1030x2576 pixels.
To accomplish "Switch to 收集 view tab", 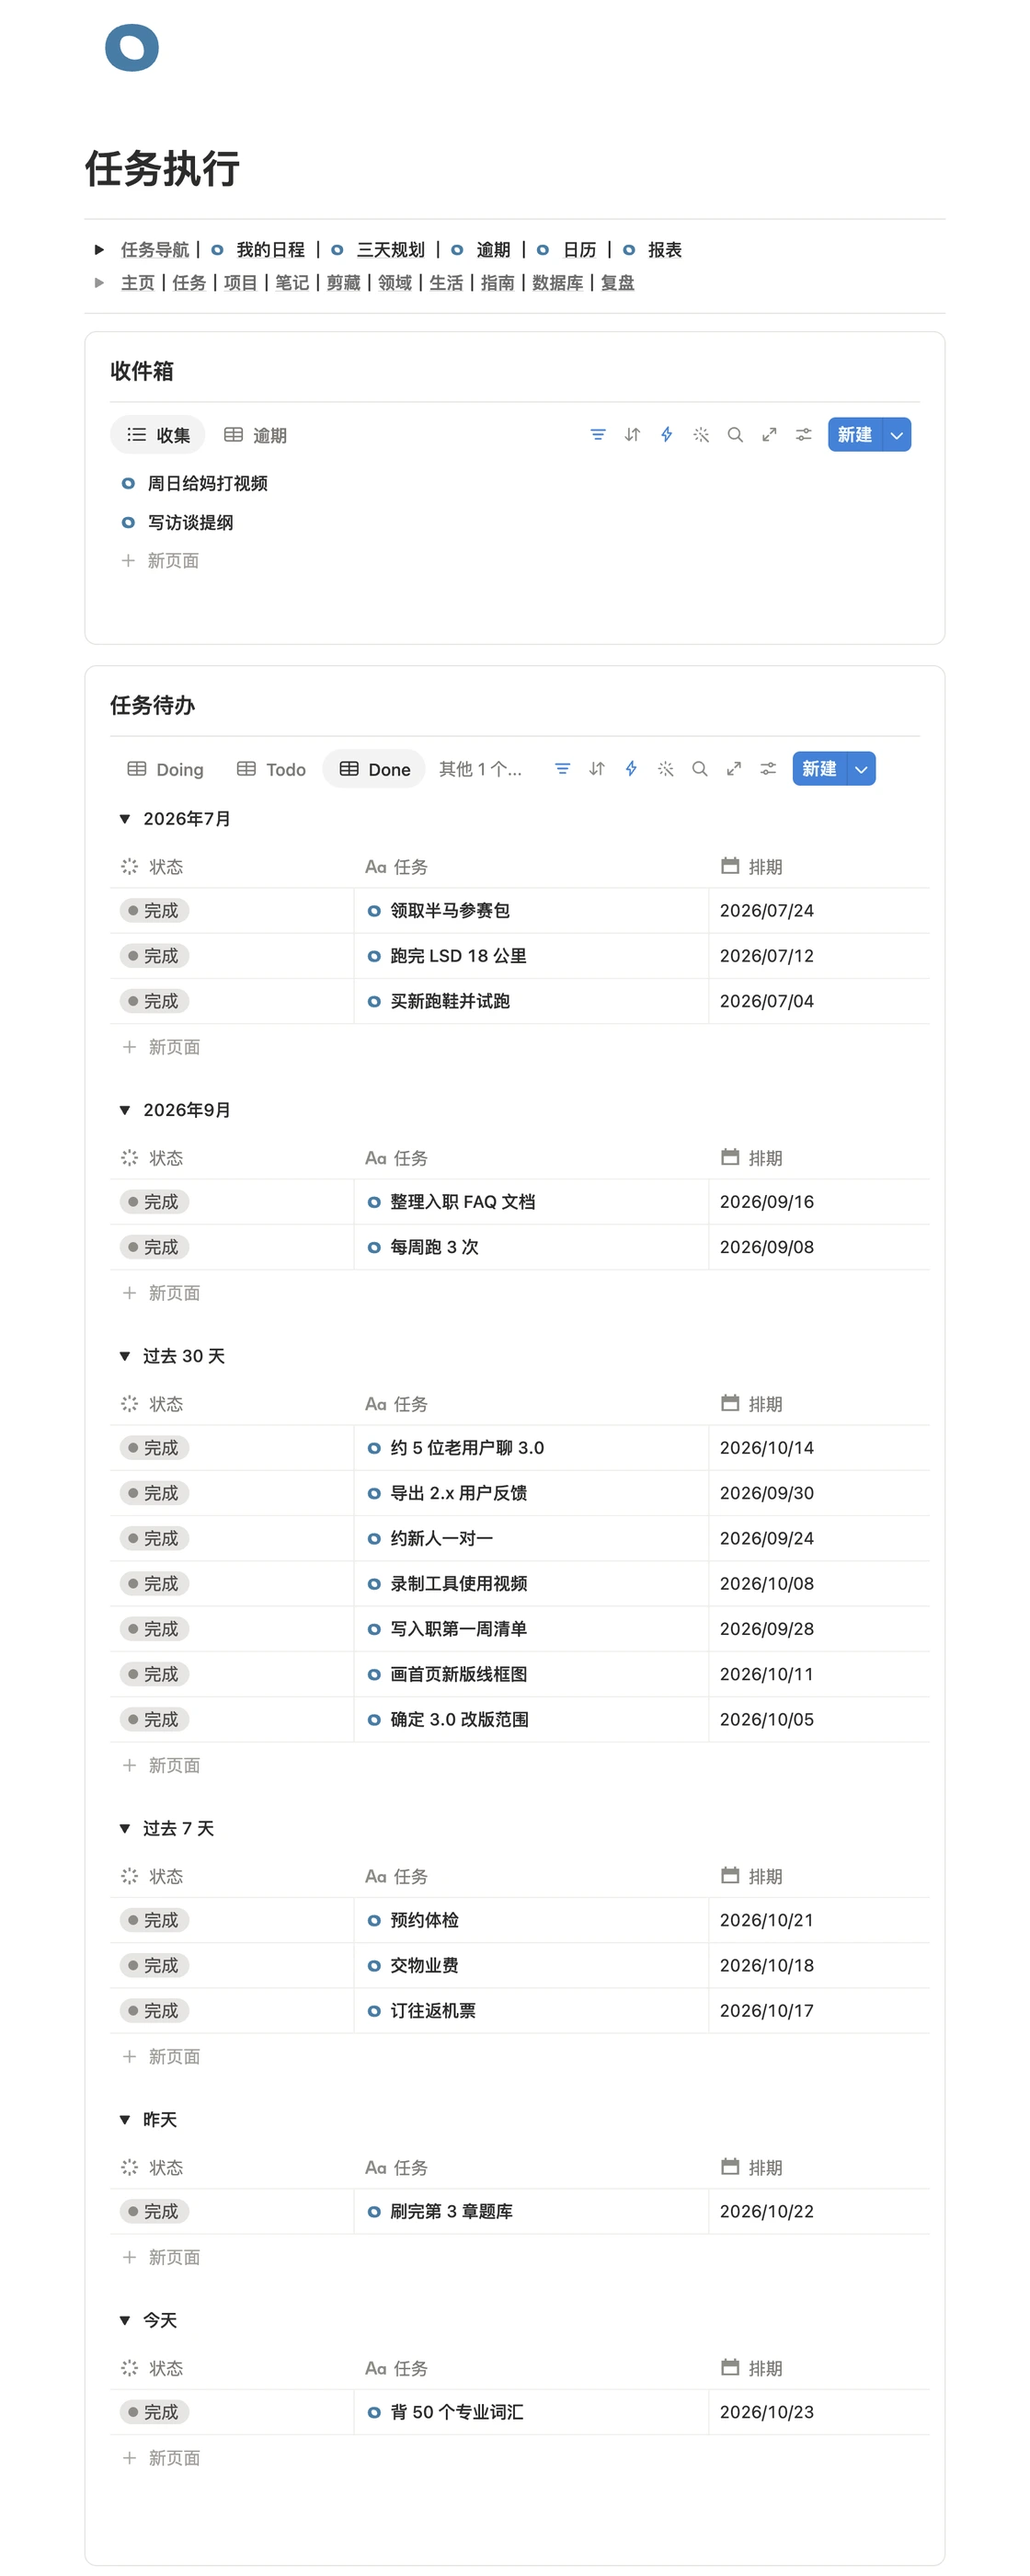I will click(158, 434).
